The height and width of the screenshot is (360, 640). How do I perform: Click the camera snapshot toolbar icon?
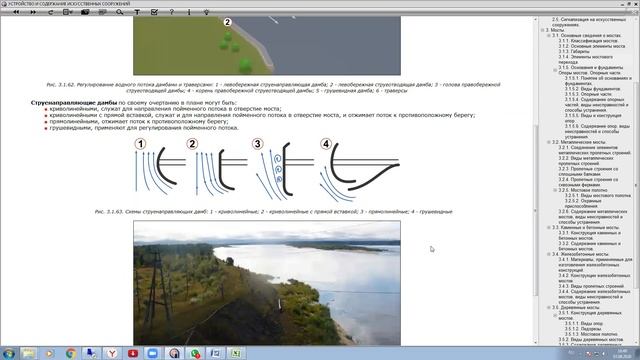point(85,12)
